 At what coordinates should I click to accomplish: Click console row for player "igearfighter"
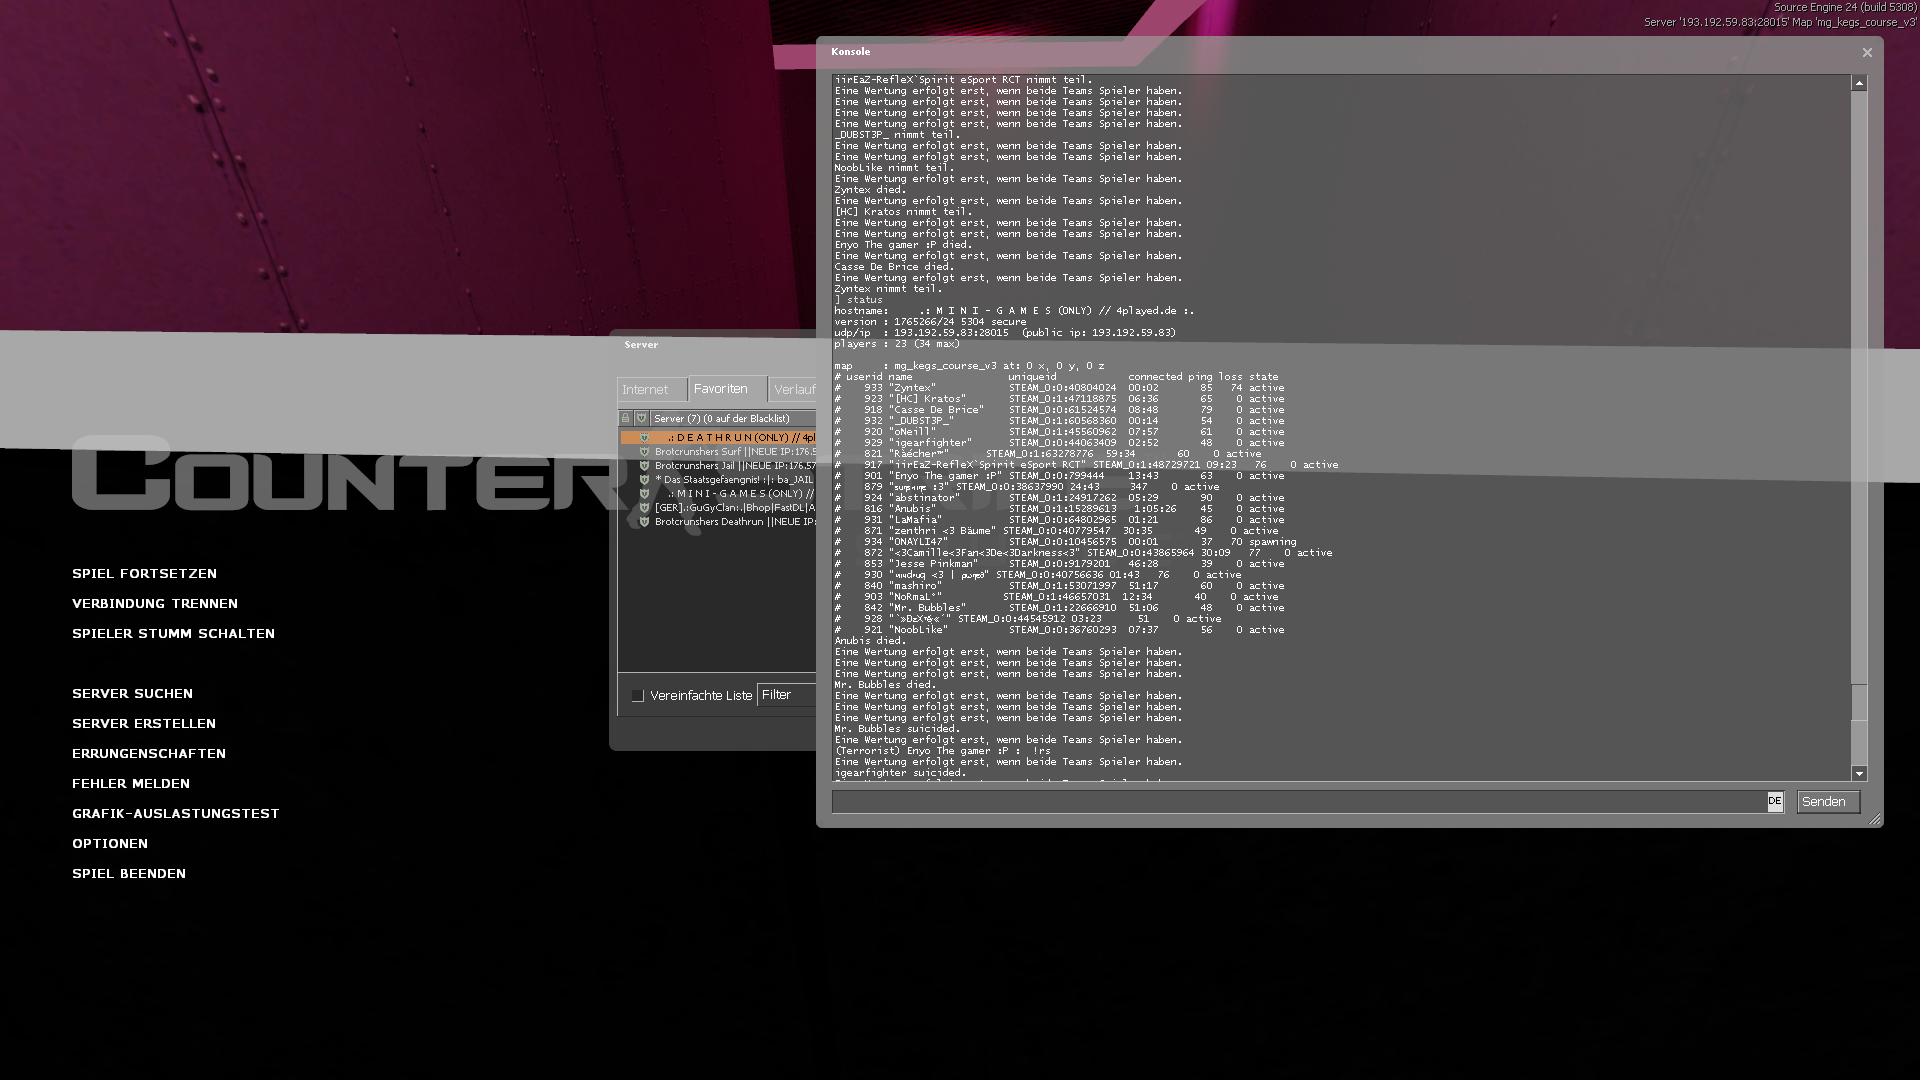pos(1060,443)
